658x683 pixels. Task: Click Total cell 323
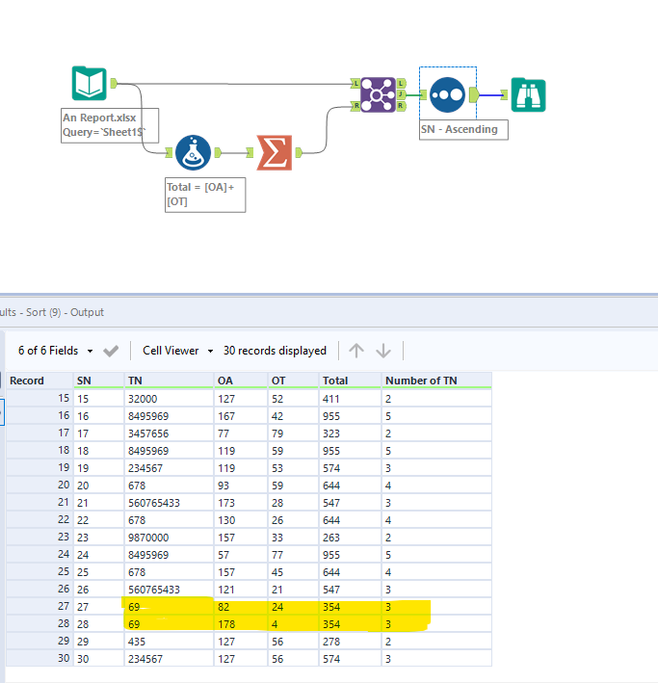click(350, 433)
